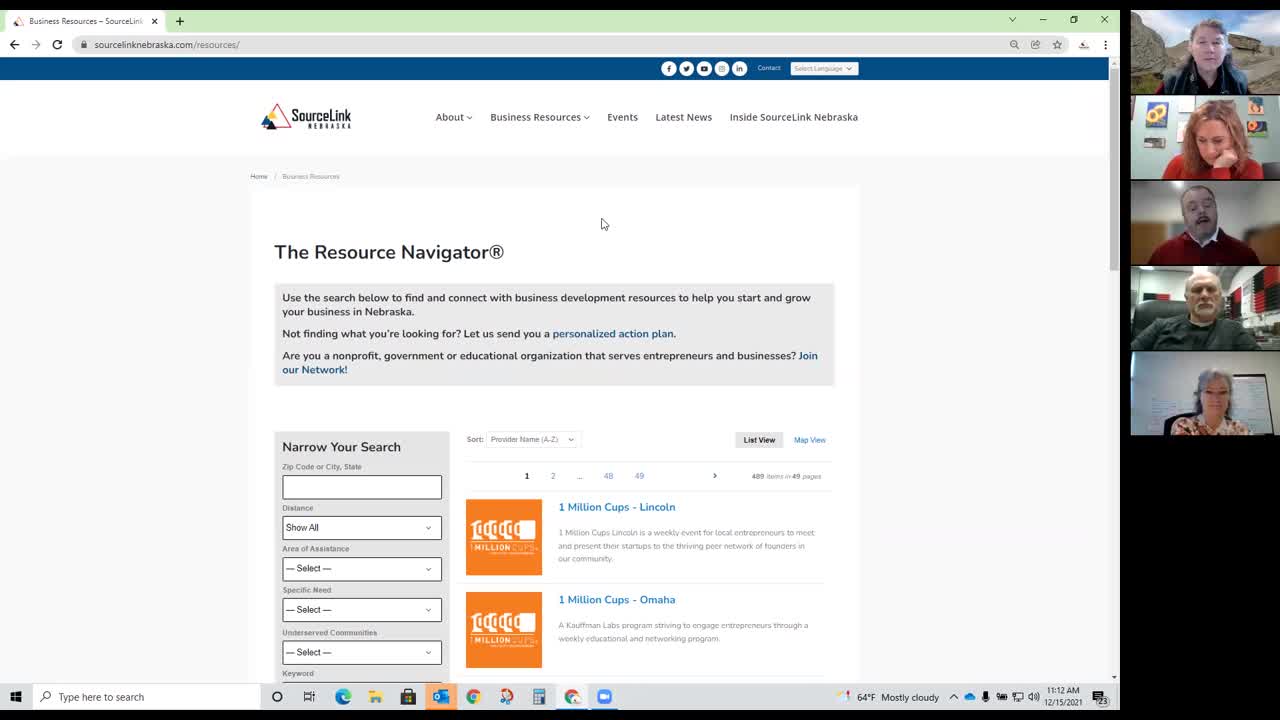
Task: Open the 1 Million Cups - Omaha listing
Action: pyautogui.click(x=617, y=600)
